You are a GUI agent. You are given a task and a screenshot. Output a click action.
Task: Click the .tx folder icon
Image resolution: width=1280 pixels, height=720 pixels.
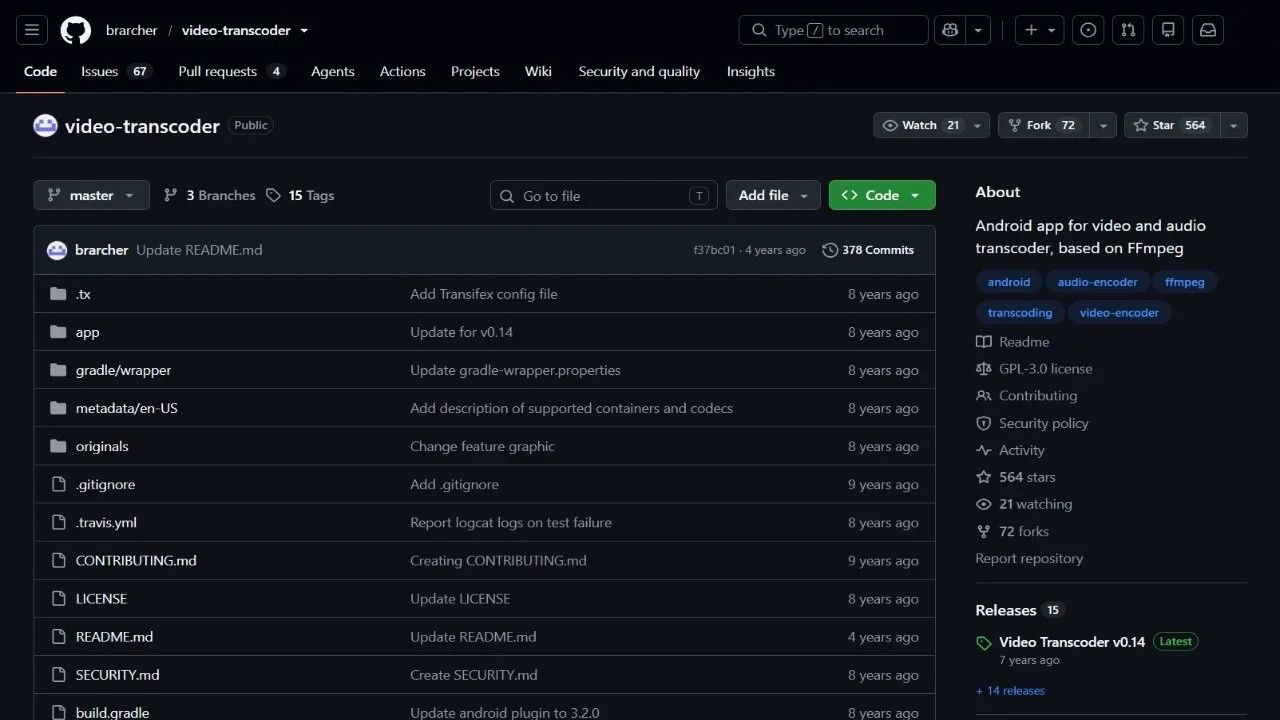tap(58, 294)
